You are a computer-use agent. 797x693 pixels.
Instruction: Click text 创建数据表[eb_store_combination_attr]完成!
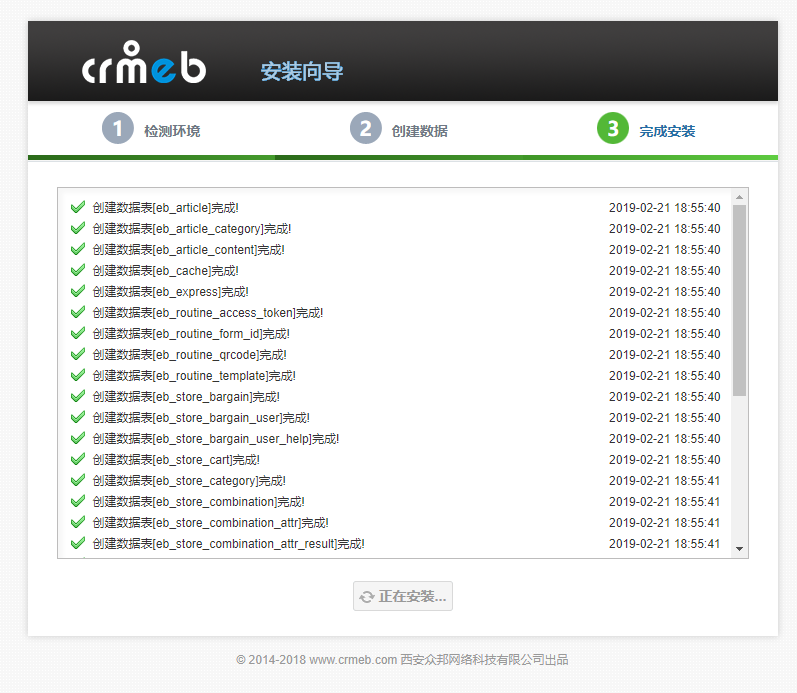pyautogui.click(x=210, y=523)
